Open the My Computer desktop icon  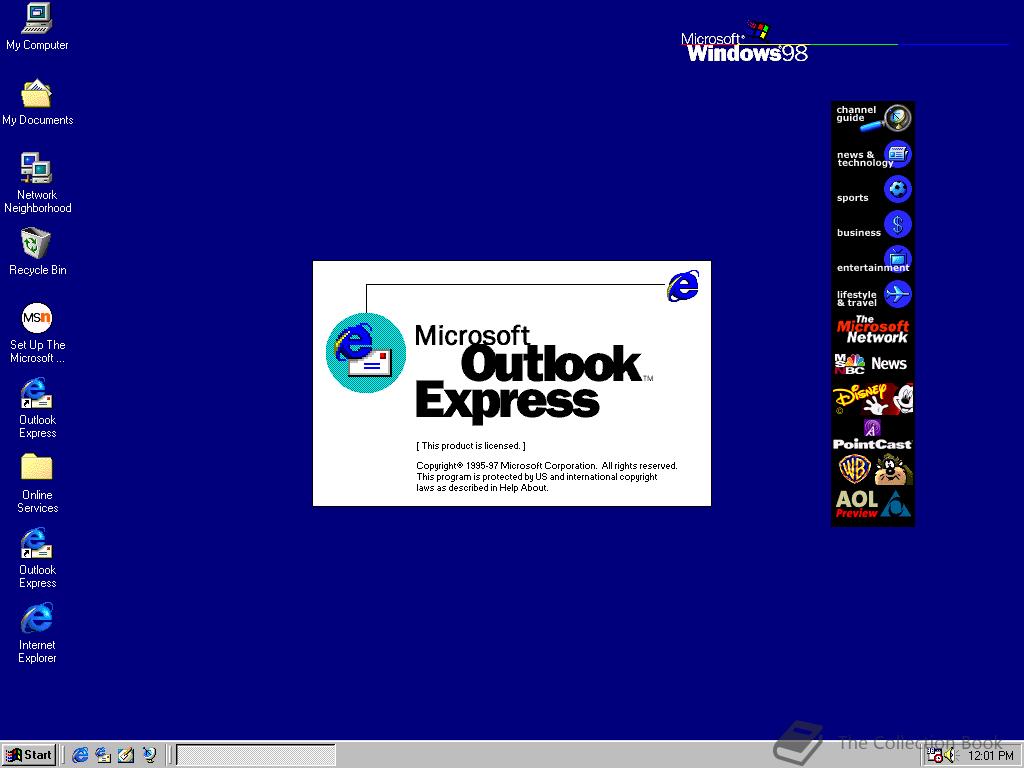tap(37, 26)
